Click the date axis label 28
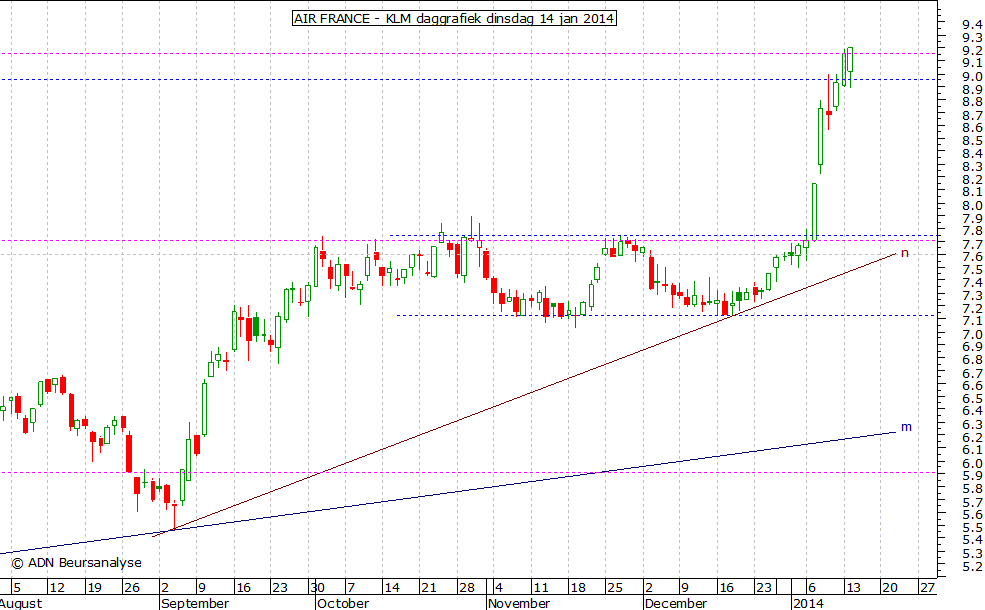The width and height of the screenshot is (985, 610). 467,588
